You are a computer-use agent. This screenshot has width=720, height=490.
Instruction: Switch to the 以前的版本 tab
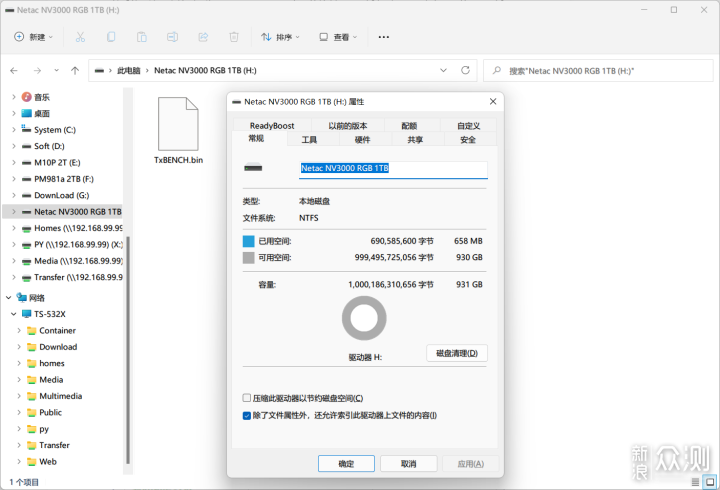[348, 125]
